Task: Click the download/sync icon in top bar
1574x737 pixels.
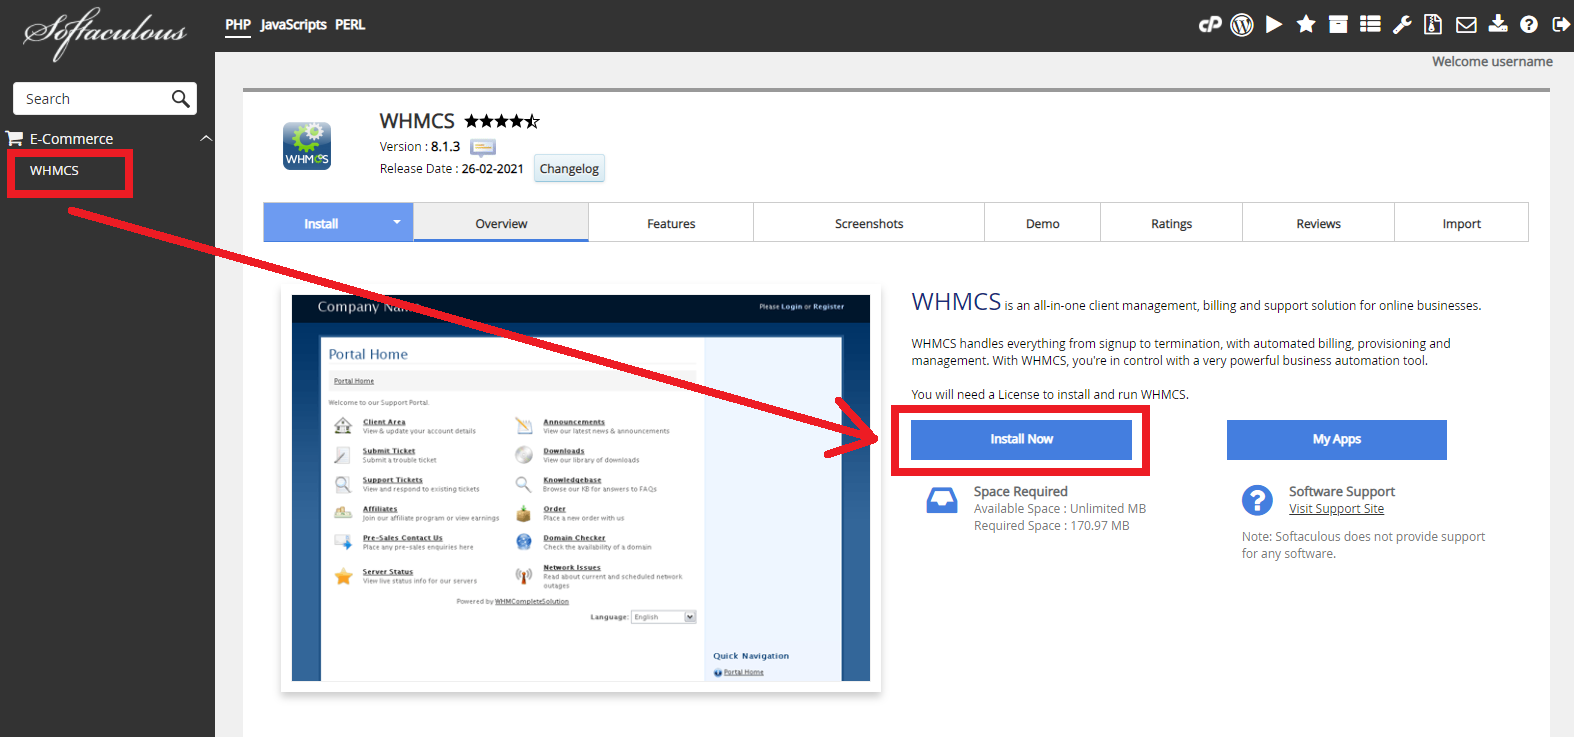Action: coord(1497,24)
